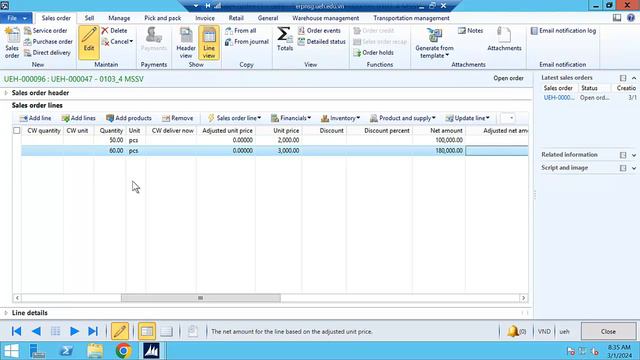Go to previous record

(x=36, y=331)
